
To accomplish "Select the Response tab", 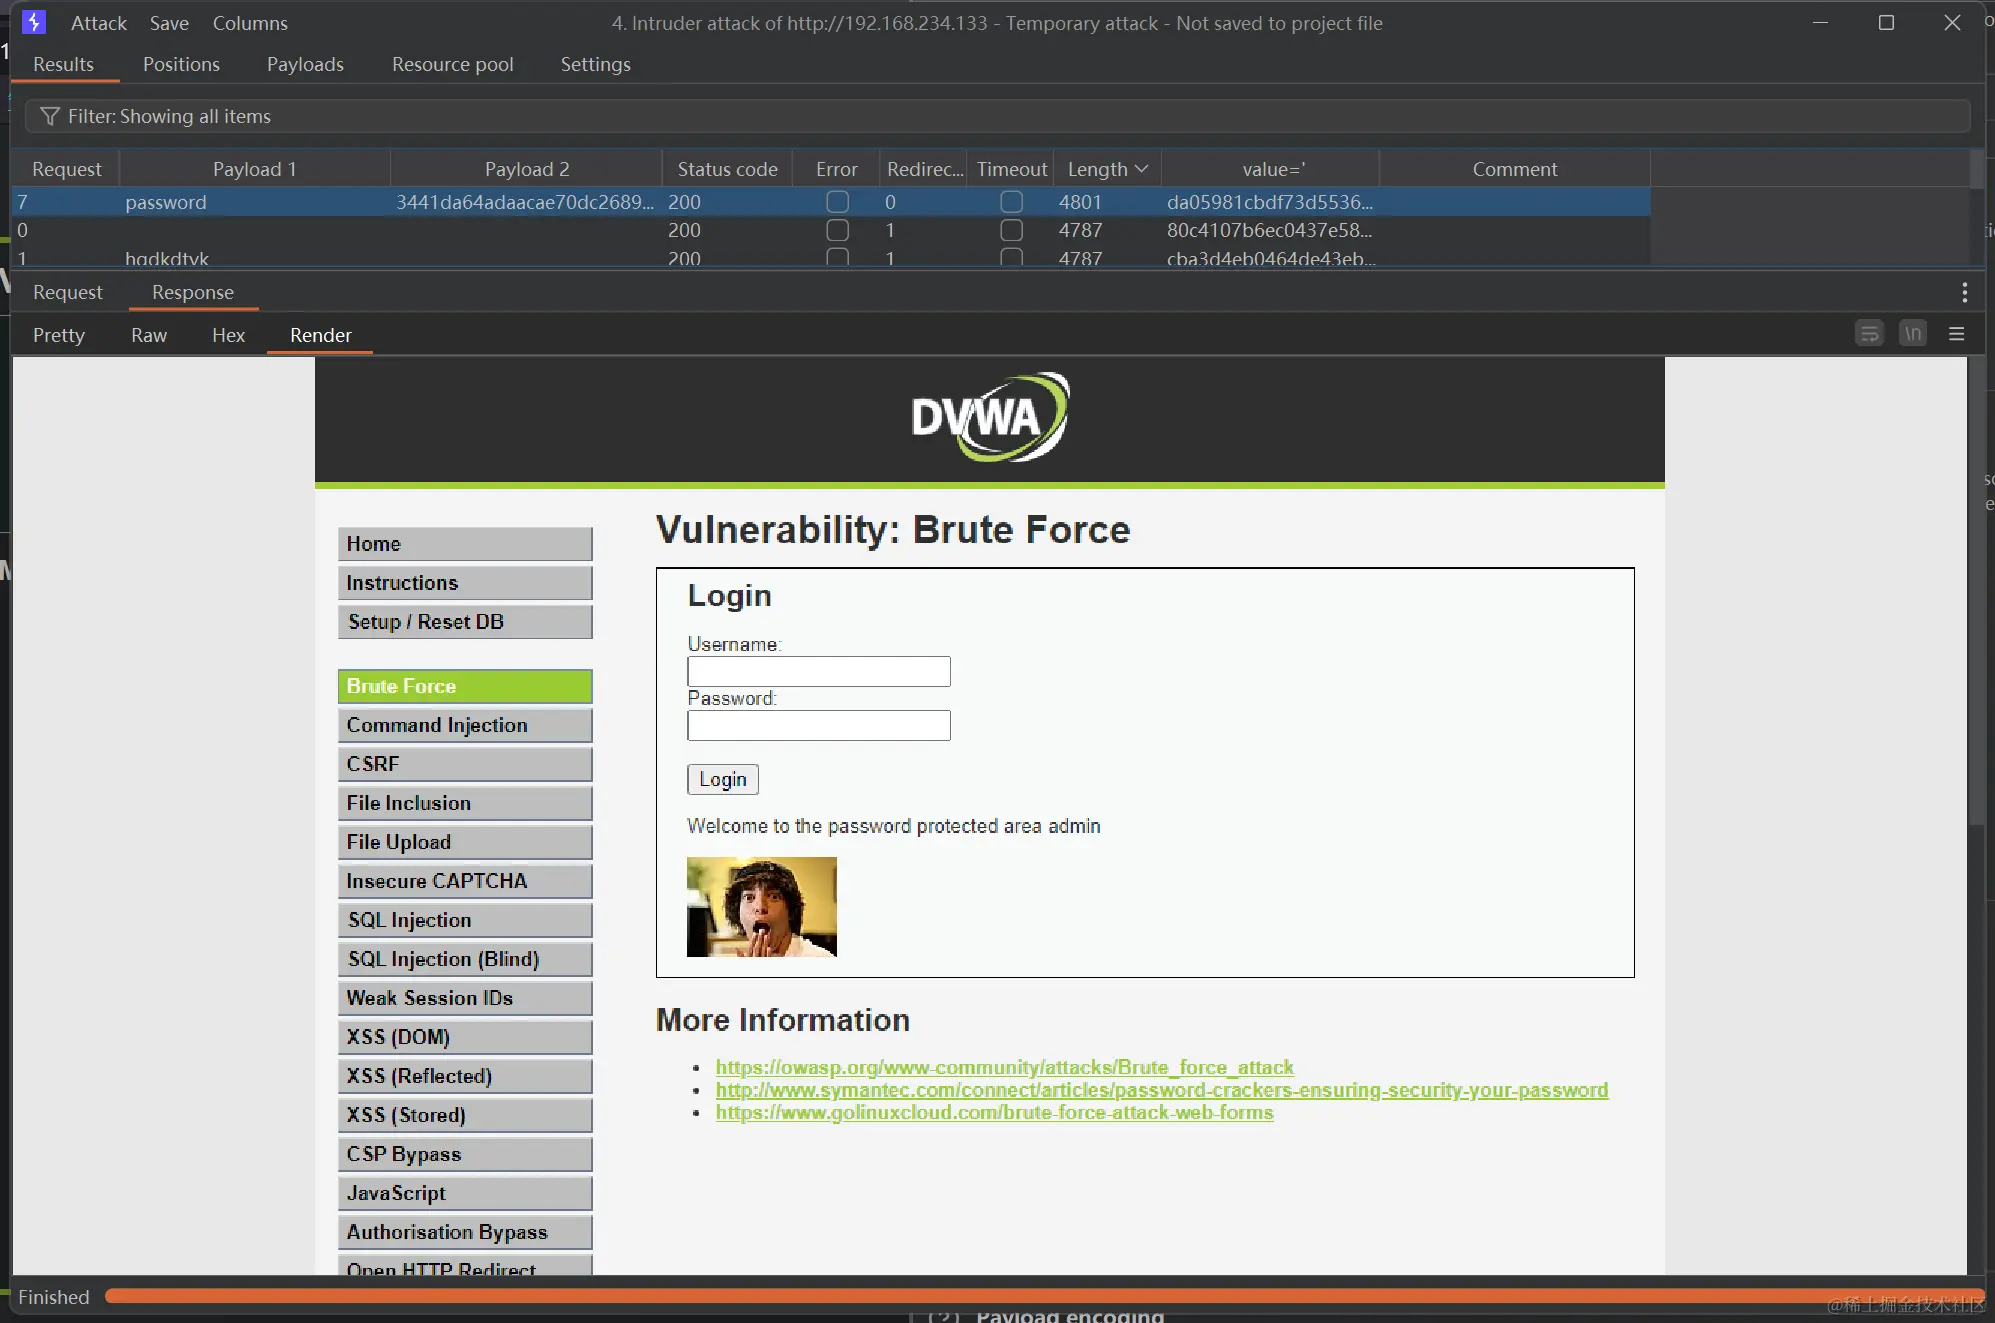I will coord(193,292).
